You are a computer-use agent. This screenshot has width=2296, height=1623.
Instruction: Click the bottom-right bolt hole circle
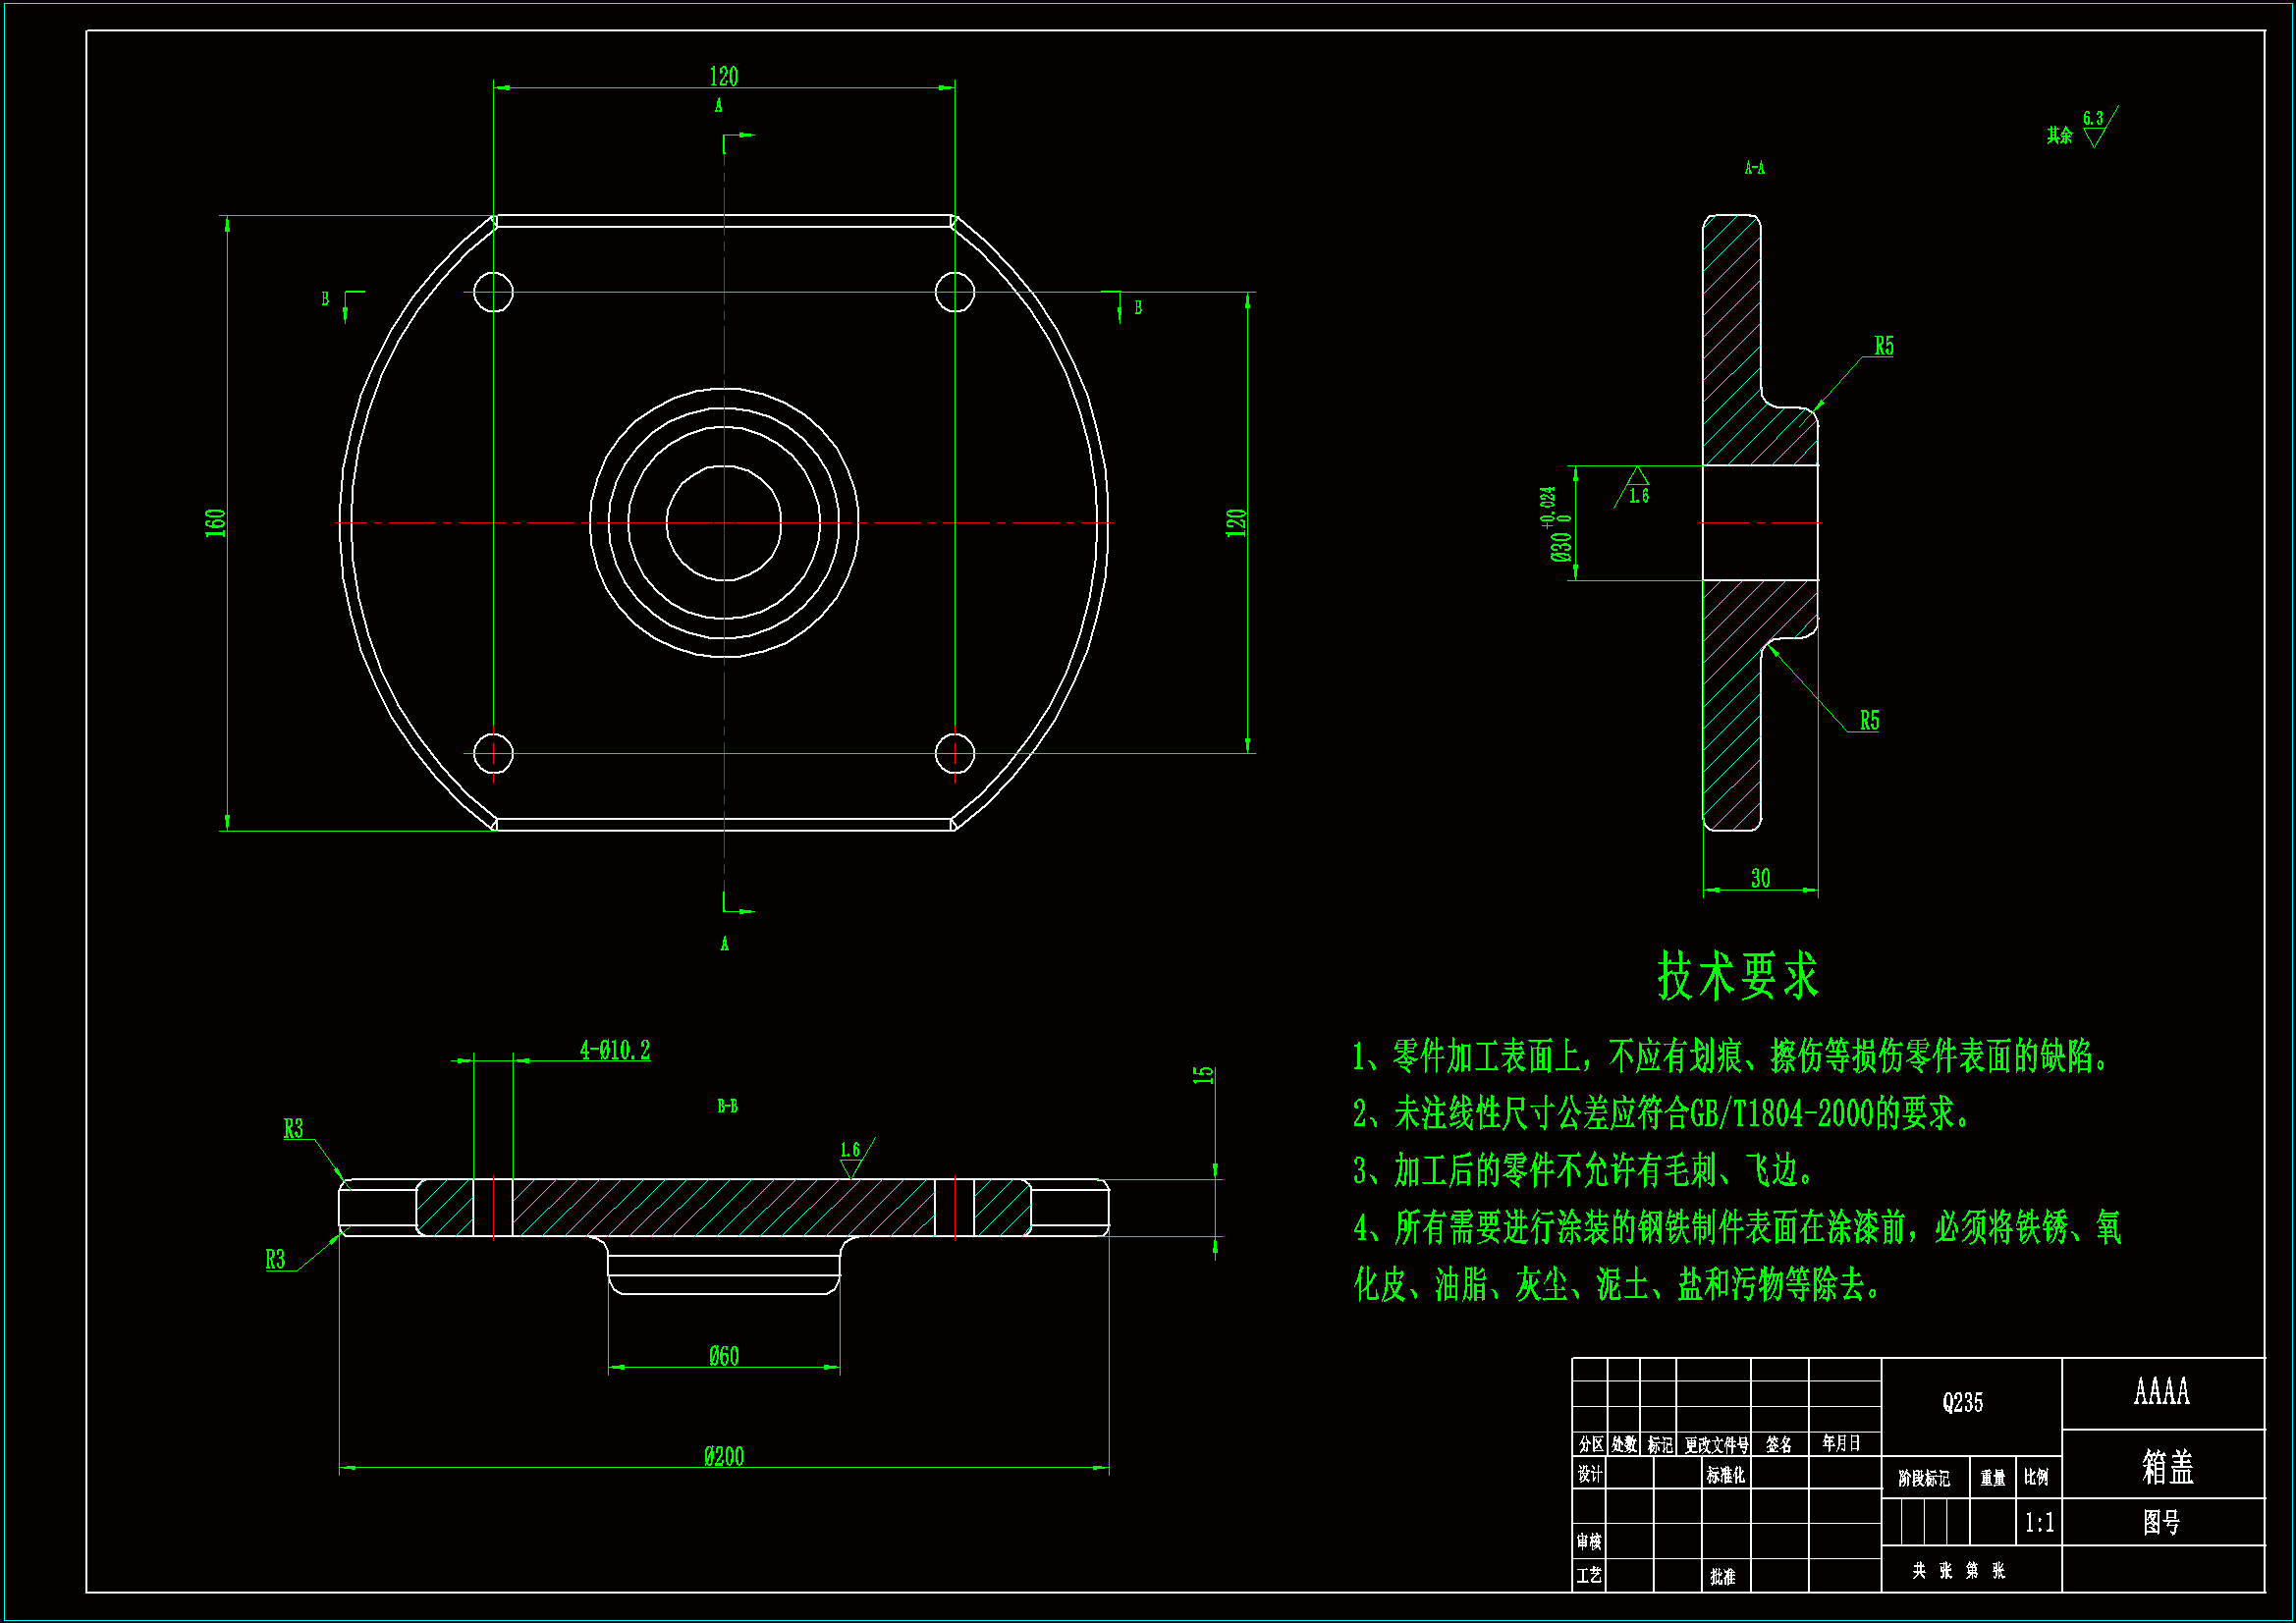point(954,753)
